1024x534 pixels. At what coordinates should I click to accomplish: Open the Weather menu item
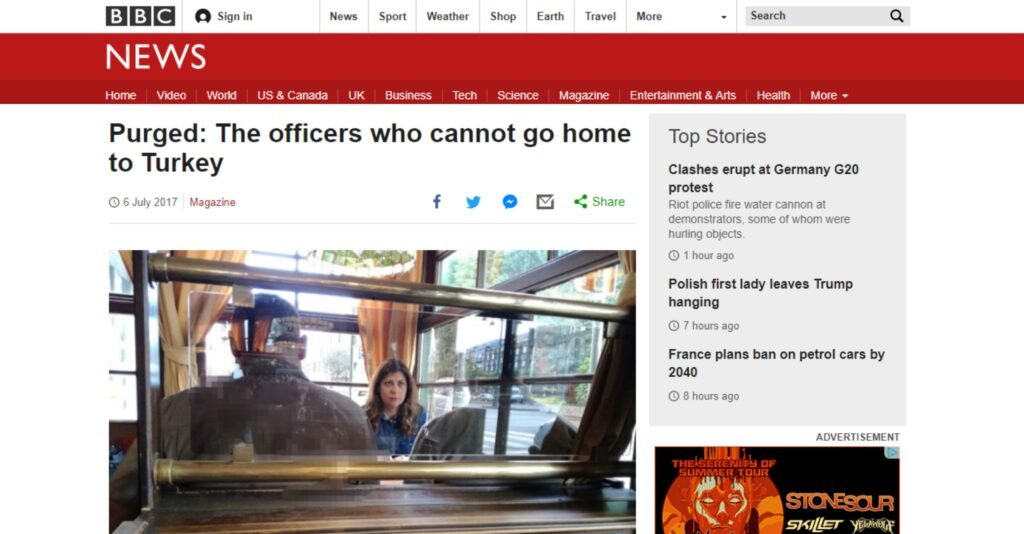pos(447,16)
